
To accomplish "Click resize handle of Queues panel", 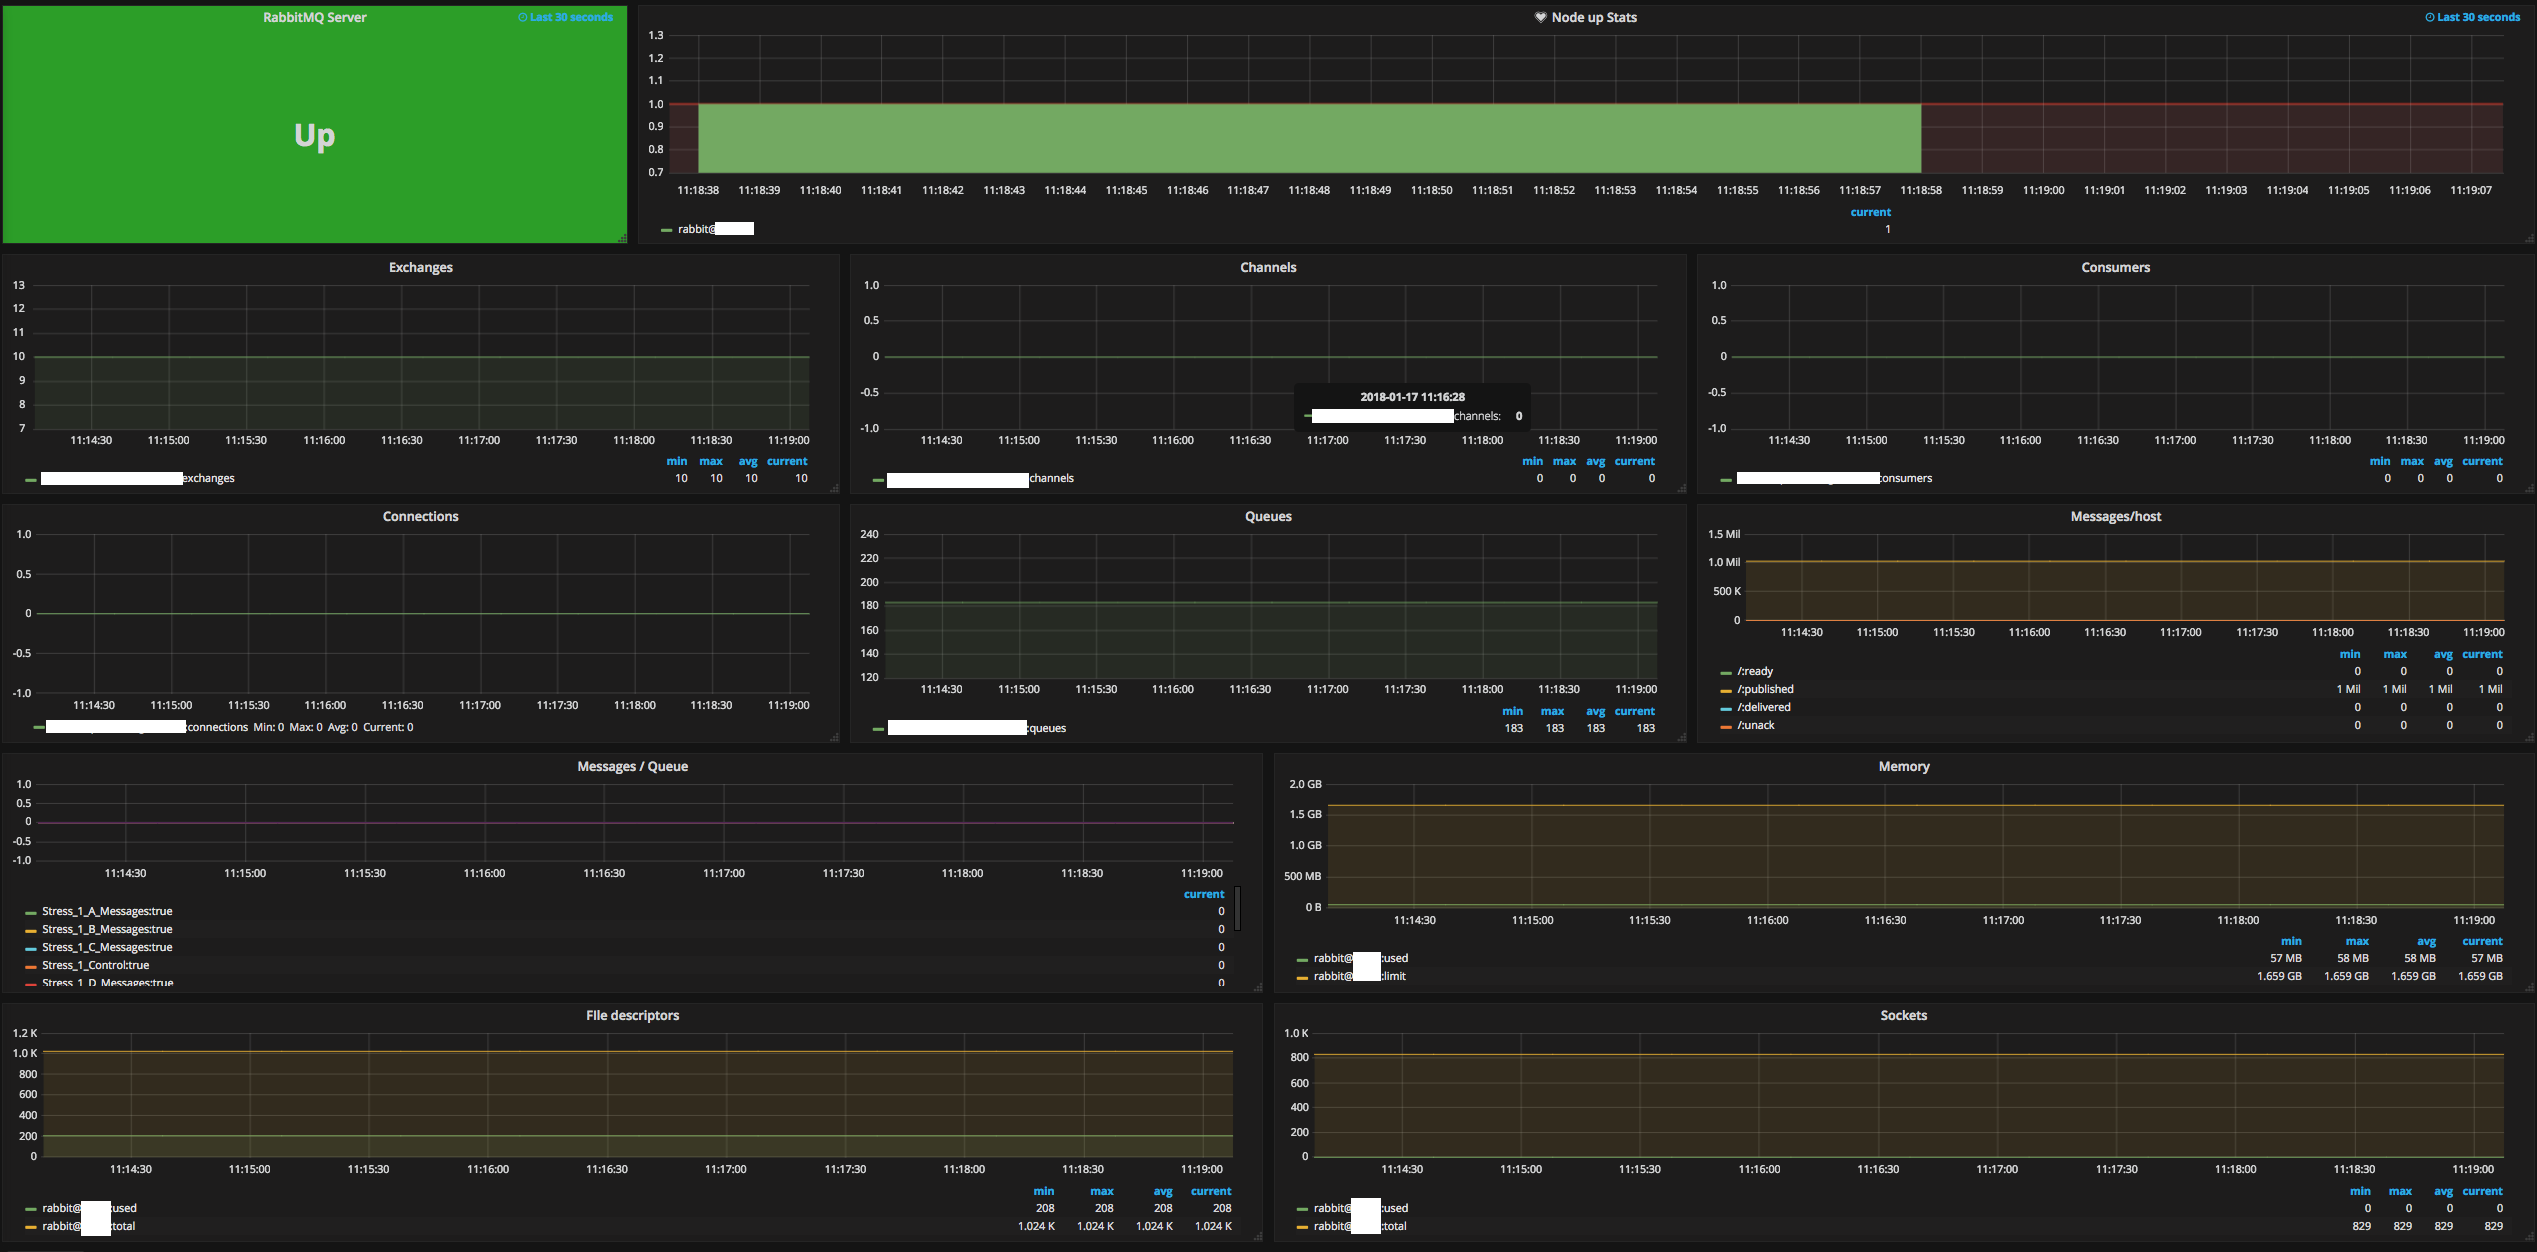I will pos(1681,737).
